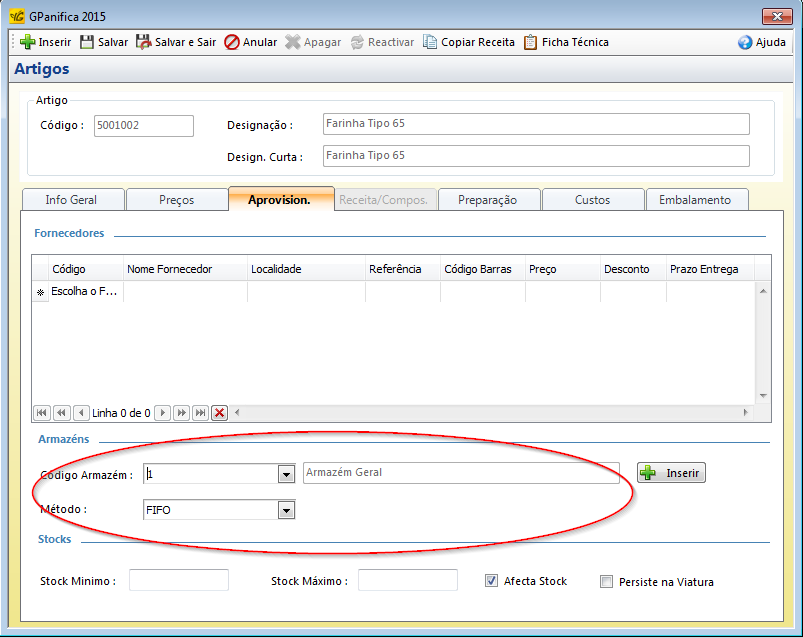Delete row with red X navigator button
The height and width of the screenshot is (638, 803).
[219, 412]
